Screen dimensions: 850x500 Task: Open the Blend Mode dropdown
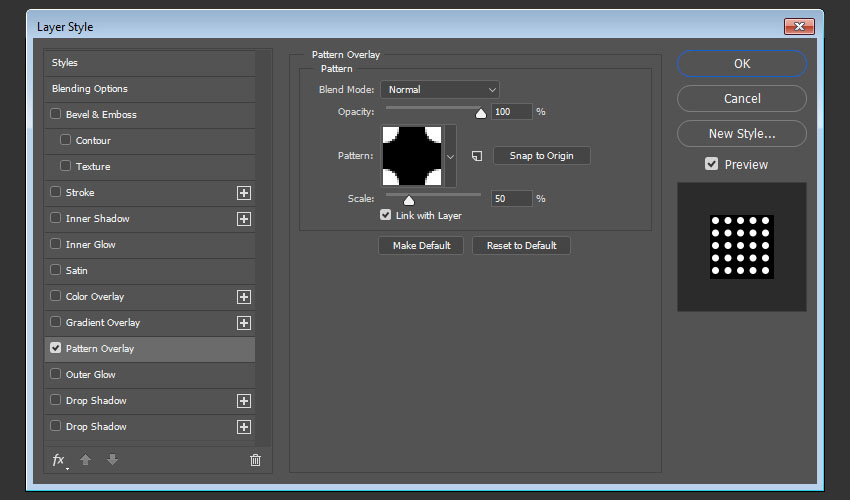coord(439,90)
